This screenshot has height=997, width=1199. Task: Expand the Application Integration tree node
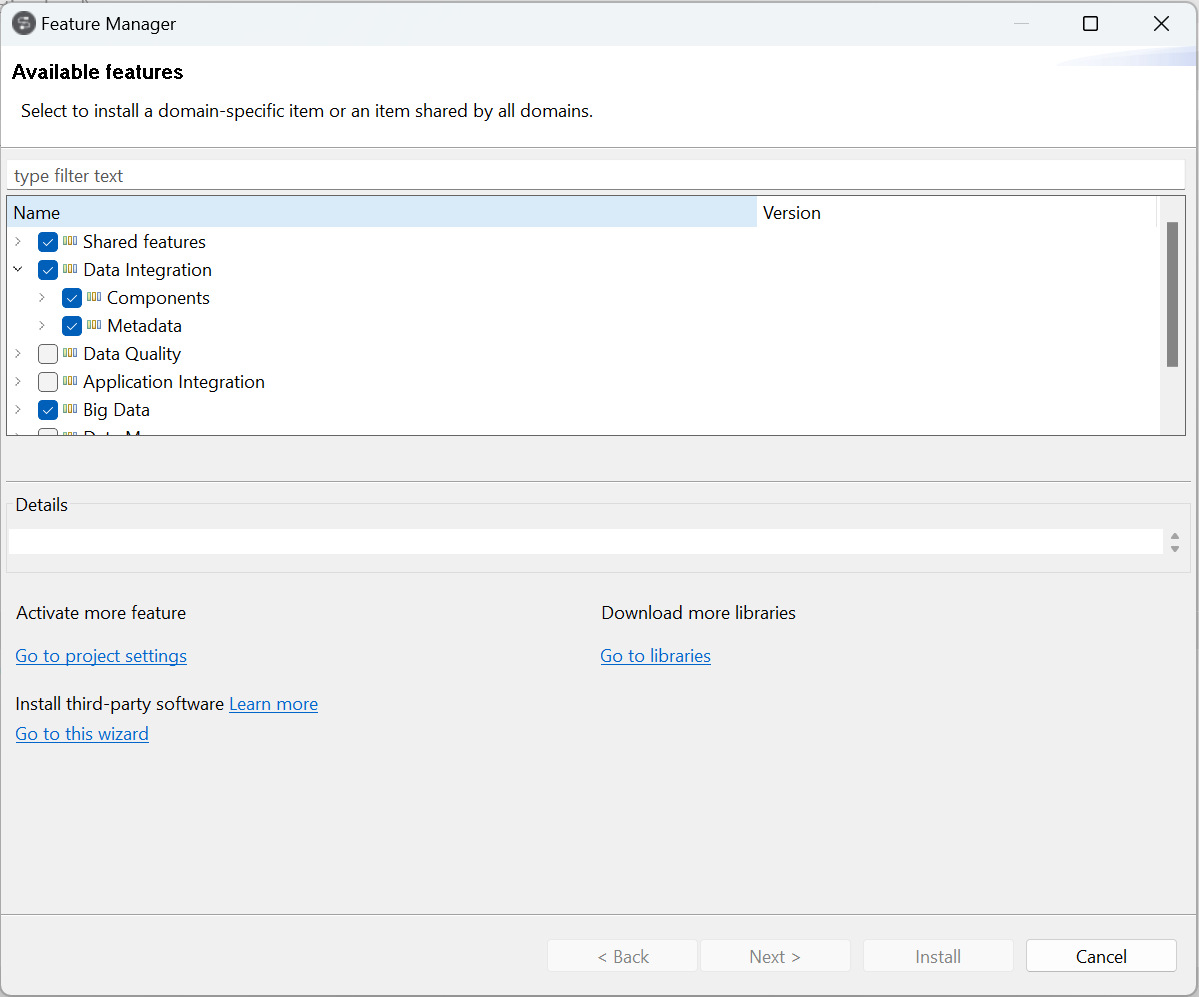(x=17, y=381)
